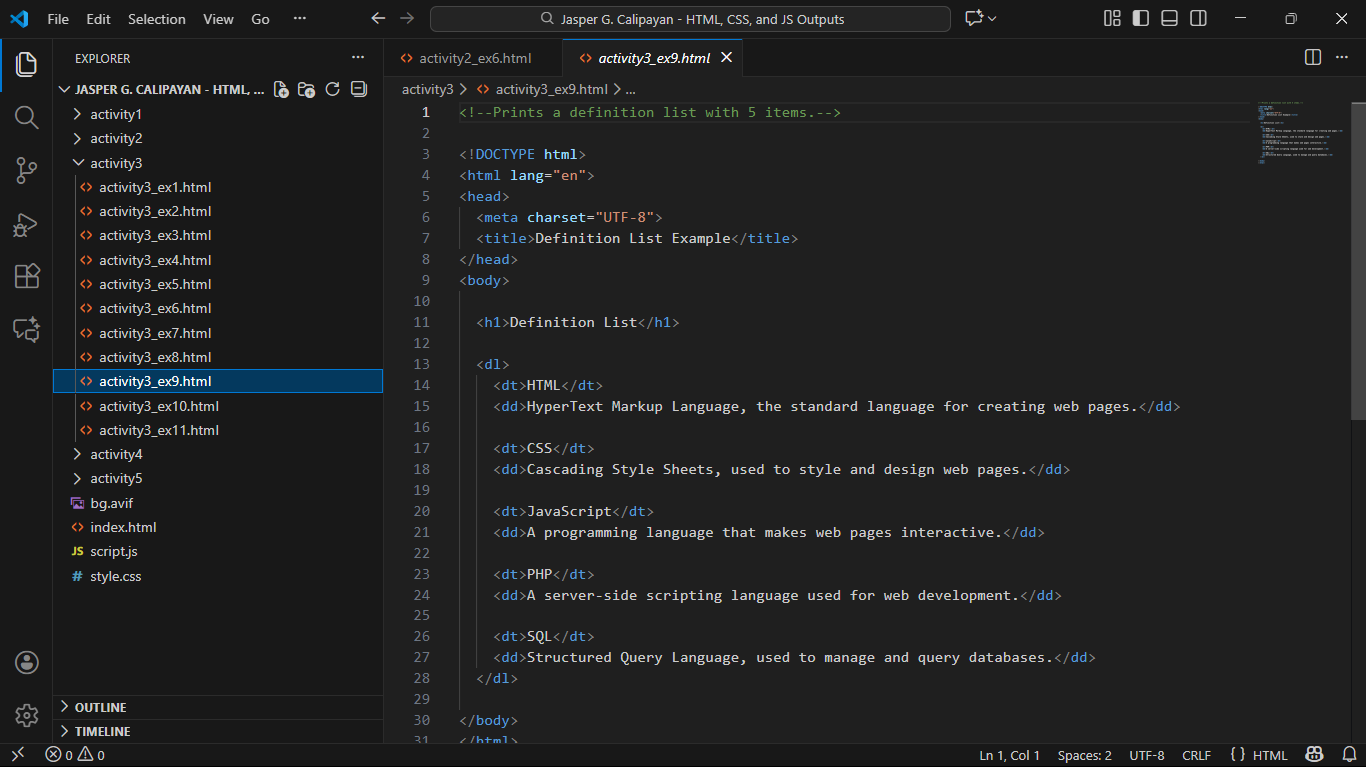Switch to the activity2_ex6.html tab
The image size is (1366, 767).
(474, 58)
